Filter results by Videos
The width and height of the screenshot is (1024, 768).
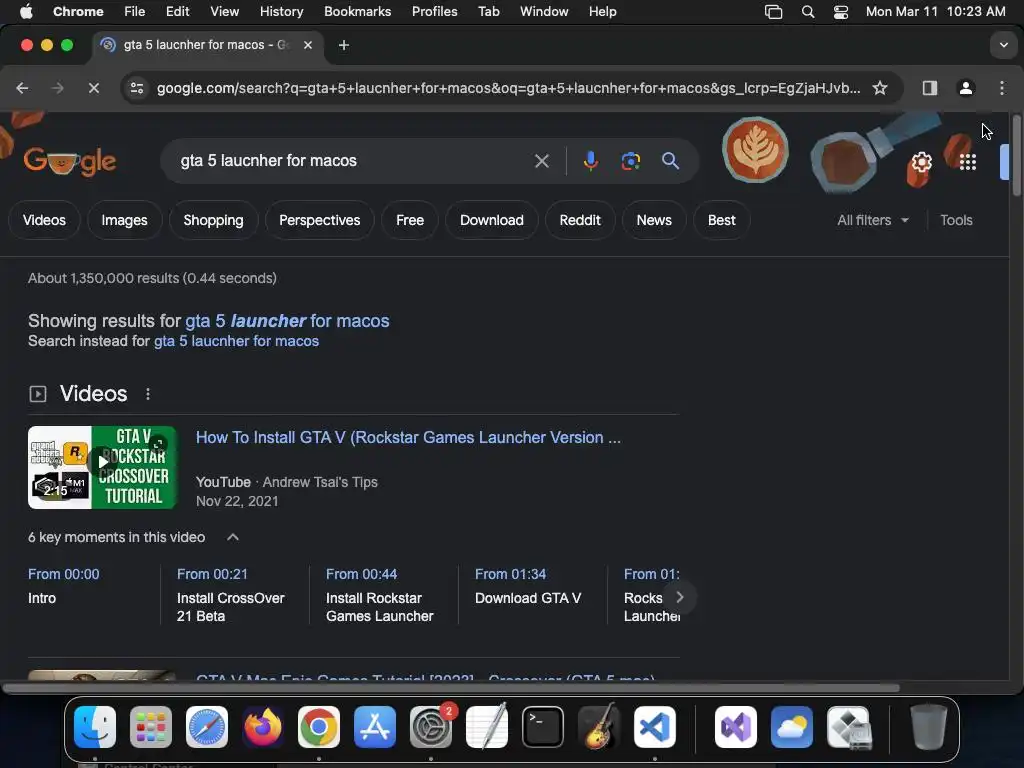coord(44,220)
